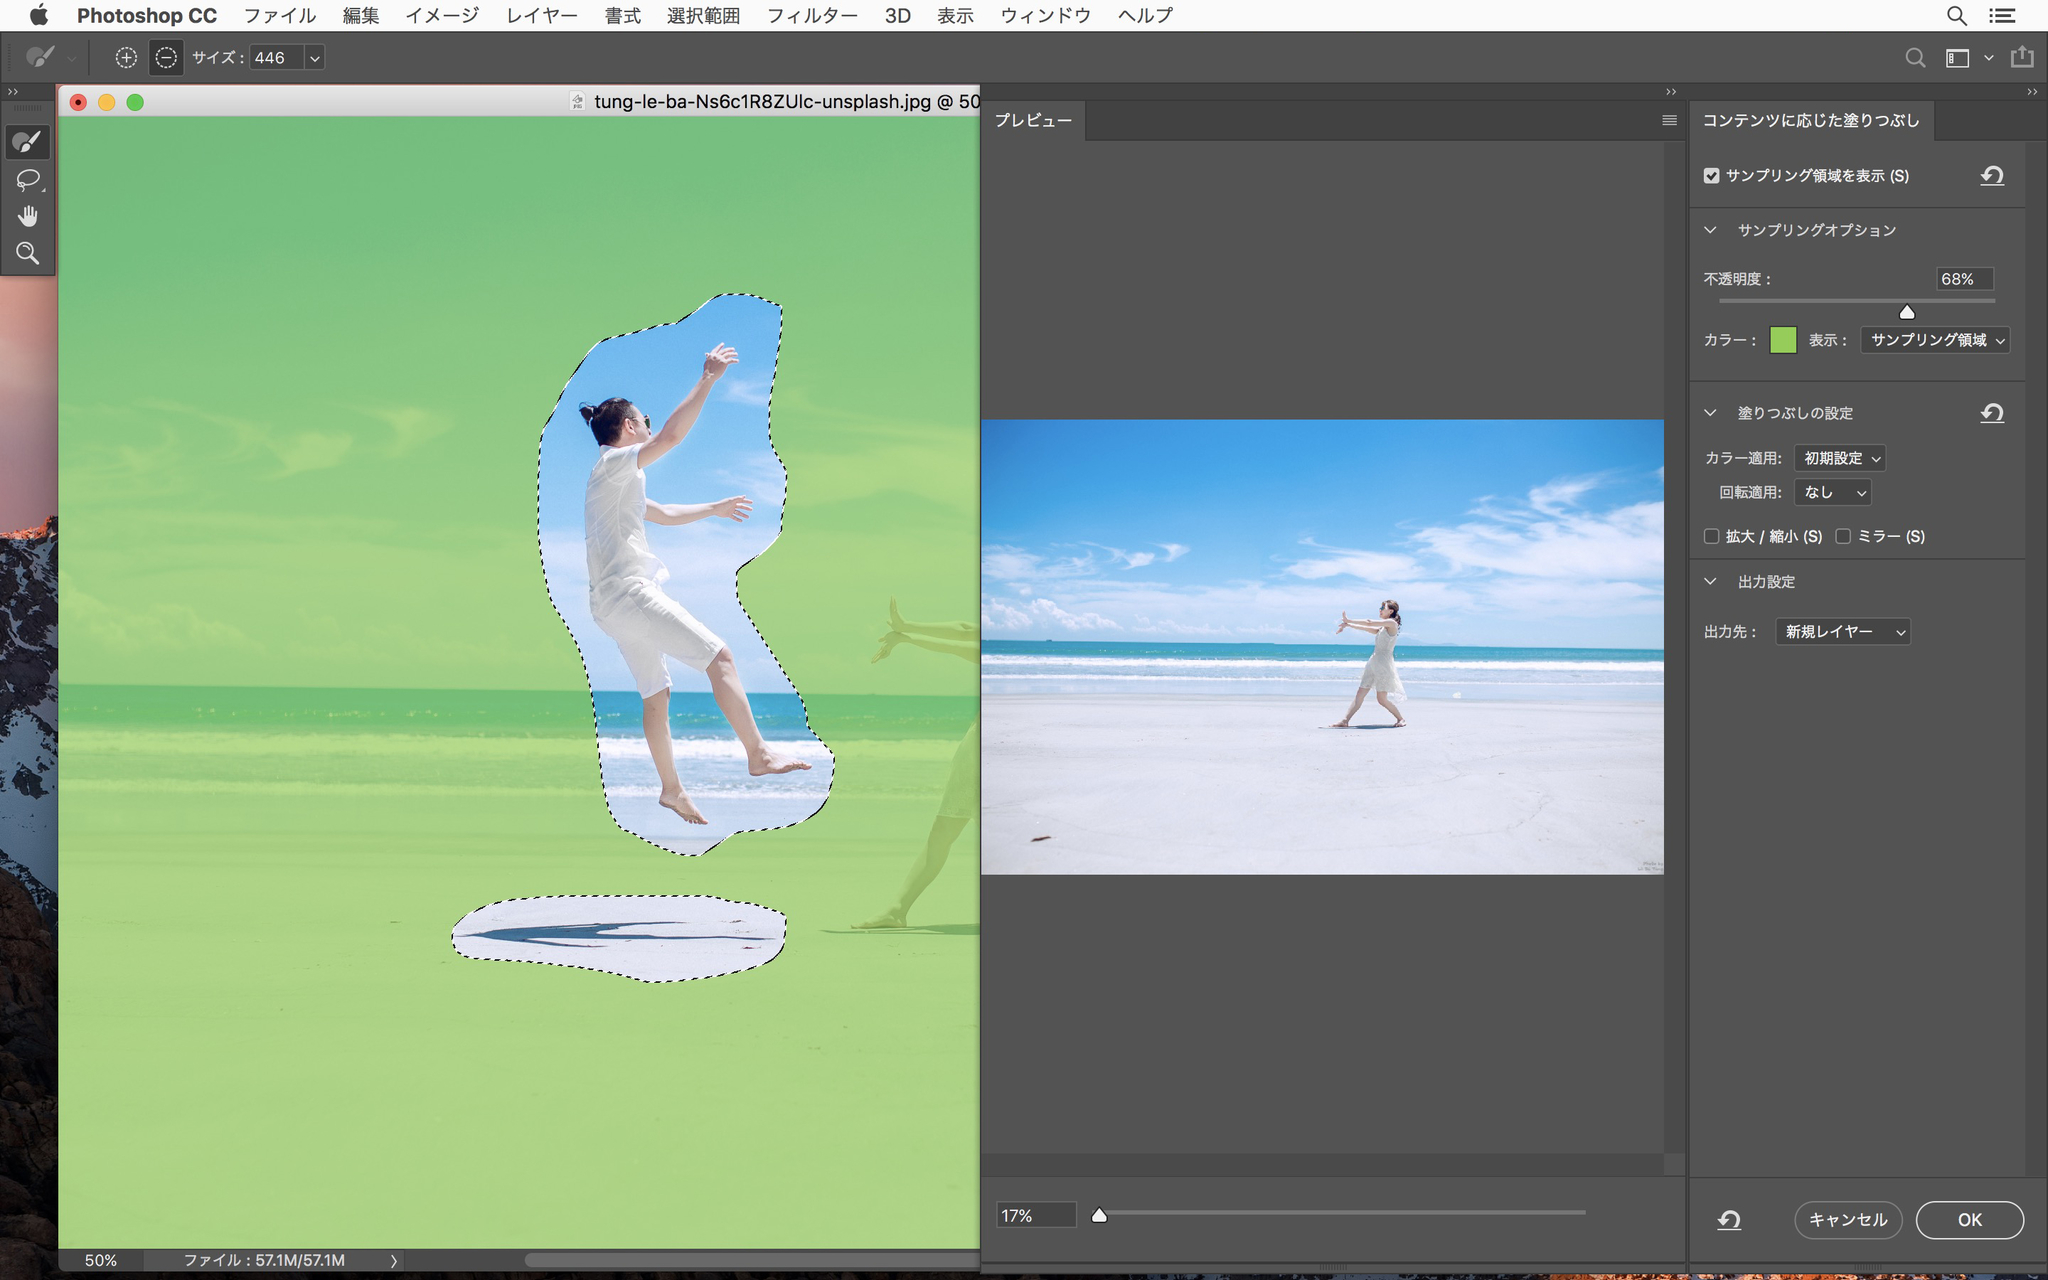This screenshot has height=1280, width=2048.
Task: Click the キャンセル button
Action: 1848,1220
